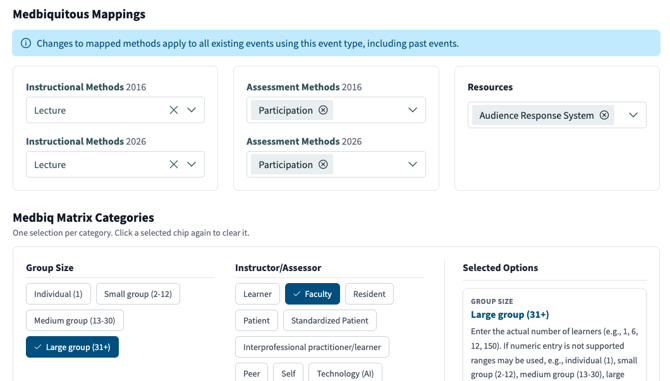This screenshot has height=381, width=670.
Task: Click the Group Size column heading
Action: pyautogui.click(x=50, y=268)
